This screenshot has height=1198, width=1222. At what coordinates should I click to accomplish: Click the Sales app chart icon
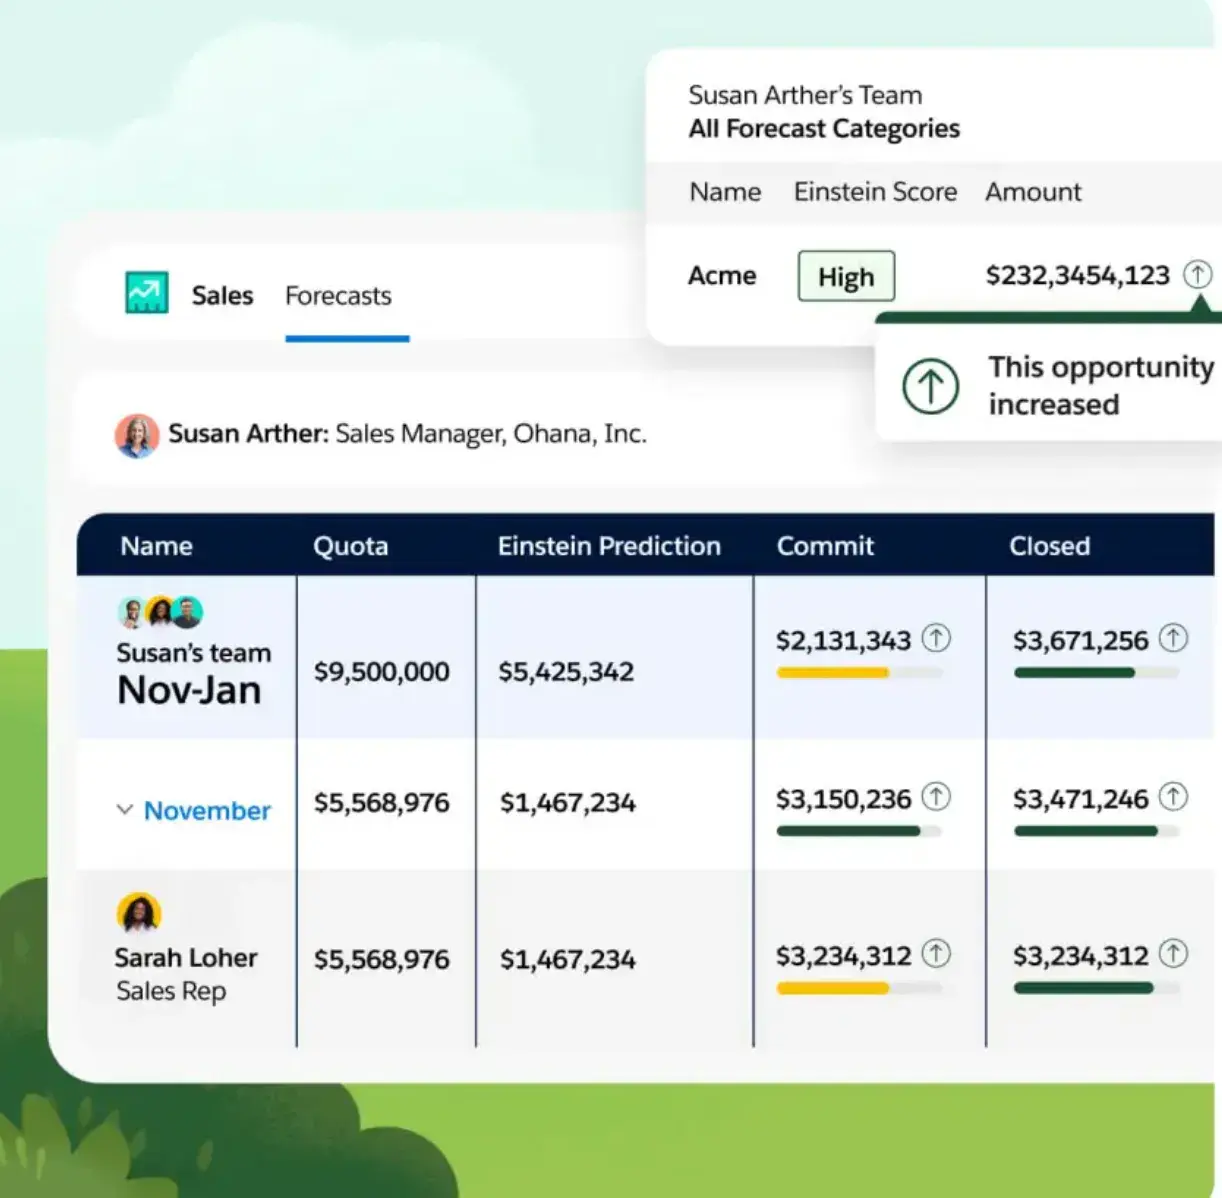coord(146,293)
